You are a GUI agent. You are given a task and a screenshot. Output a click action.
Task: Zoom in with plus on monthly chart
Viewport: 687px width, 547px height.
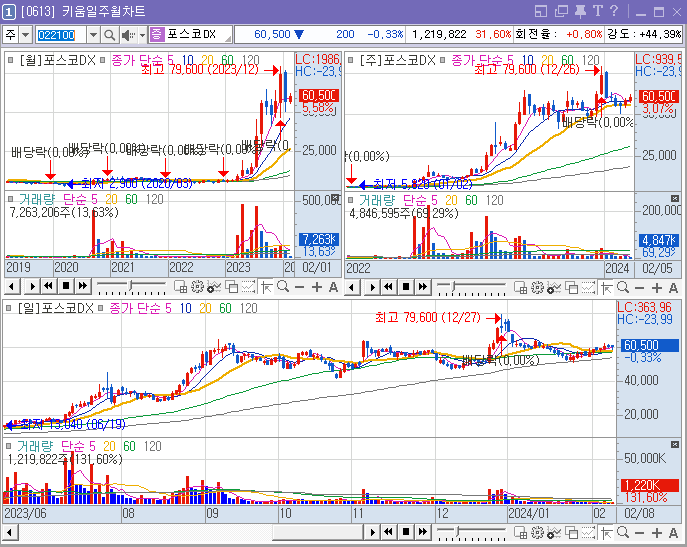click(x=316, y=288)
